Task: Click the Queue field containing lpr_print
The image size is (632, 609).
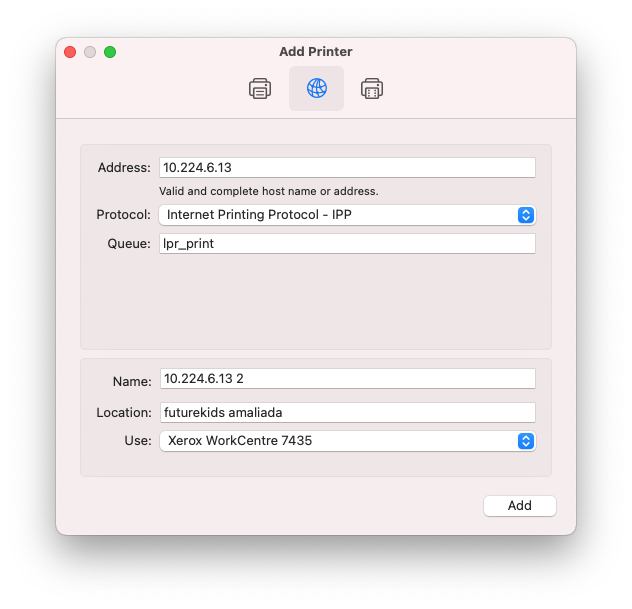Action: pyautogui.click(x=347, y=244)
